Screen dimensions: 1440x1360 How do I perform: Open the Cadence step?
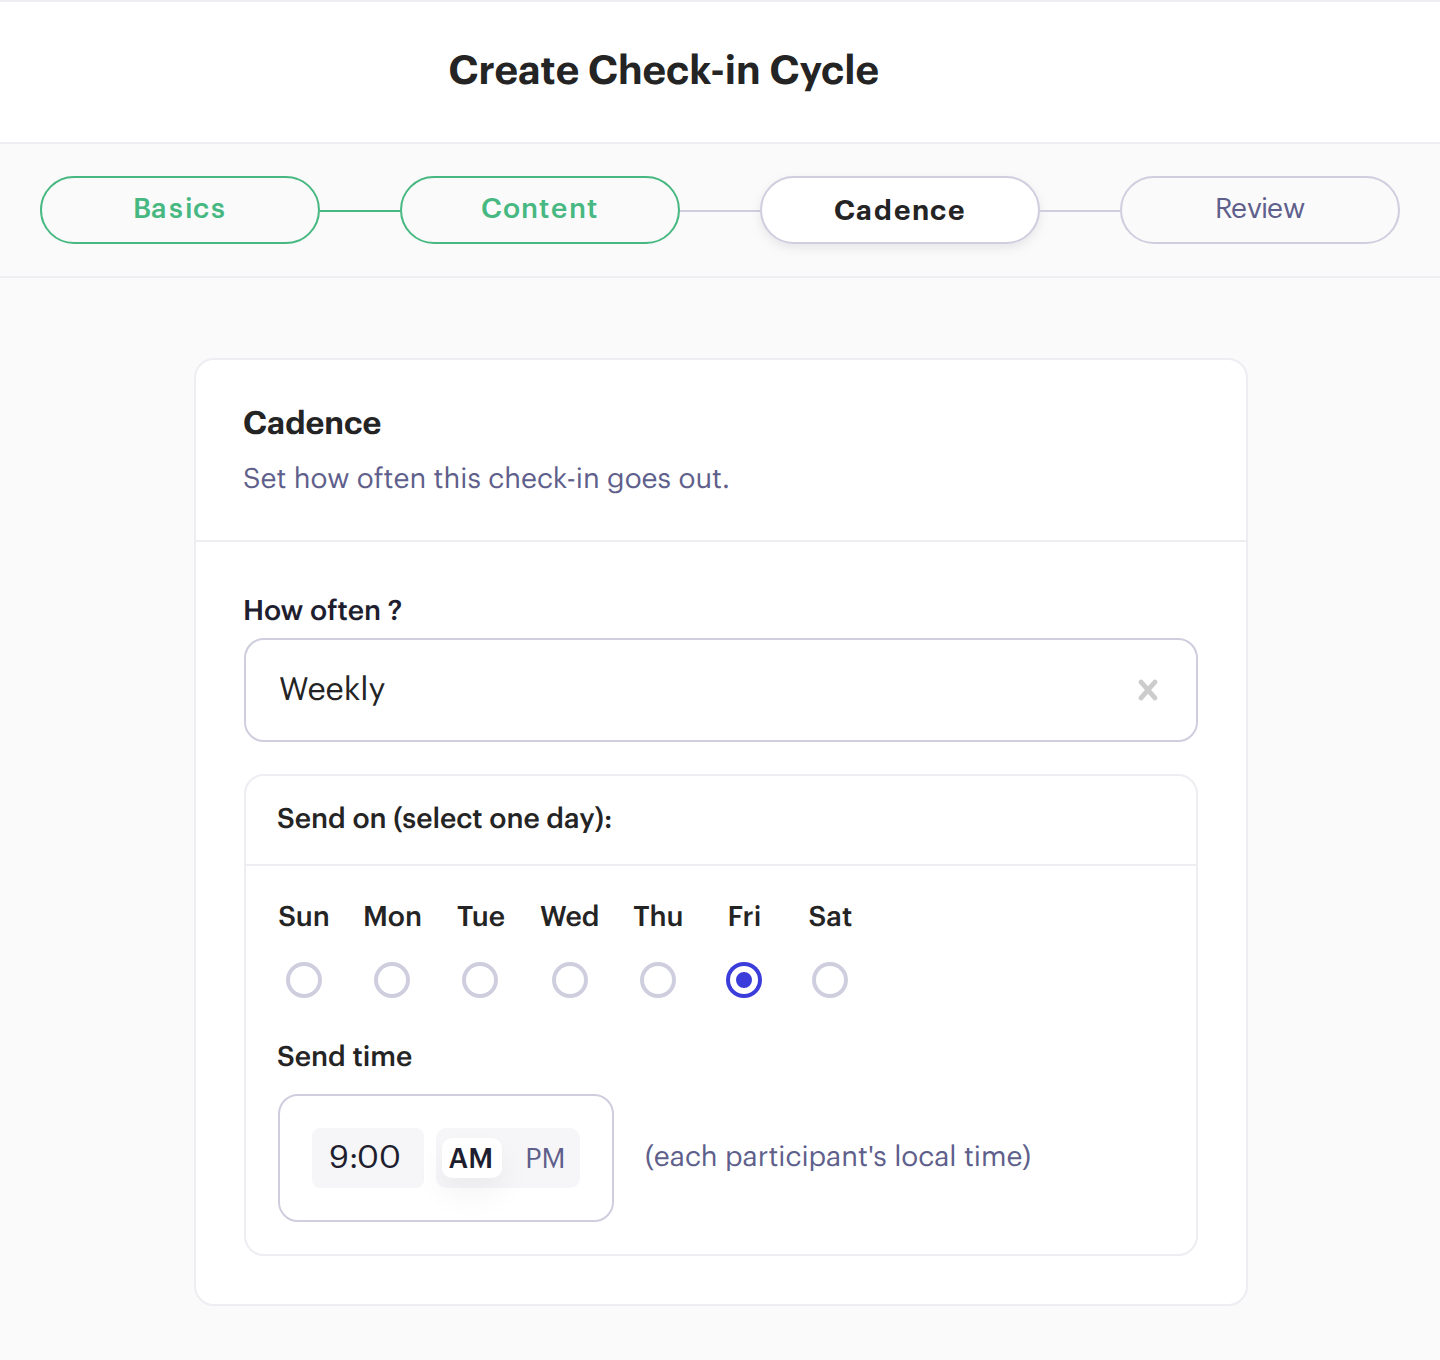coord(900,210)
